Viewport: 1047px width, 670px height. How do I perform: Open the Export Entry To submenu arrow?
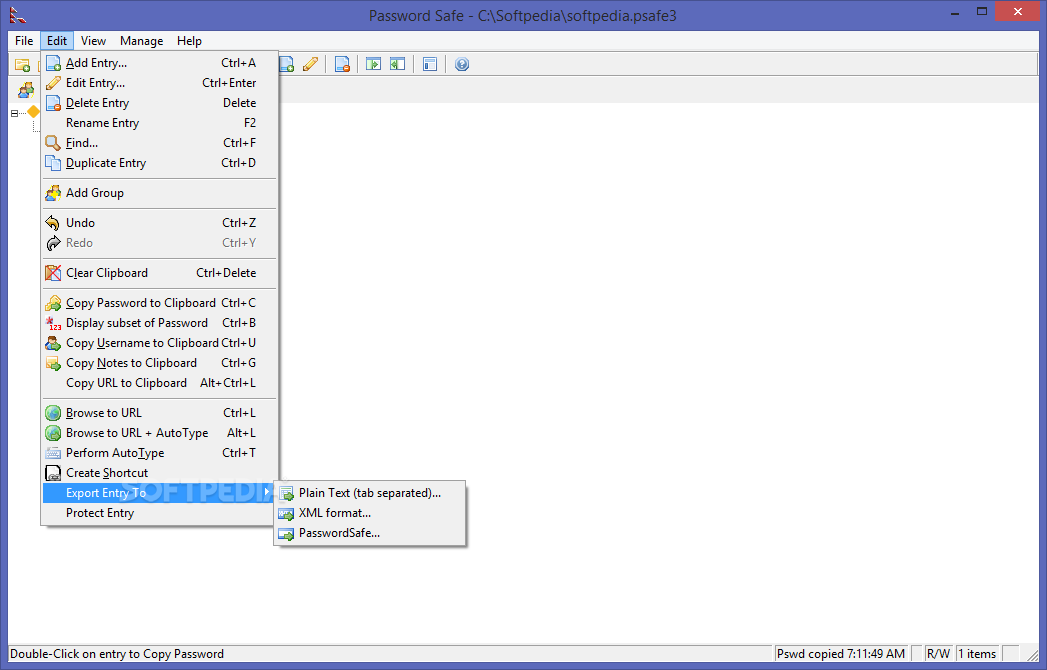point(267,492)
